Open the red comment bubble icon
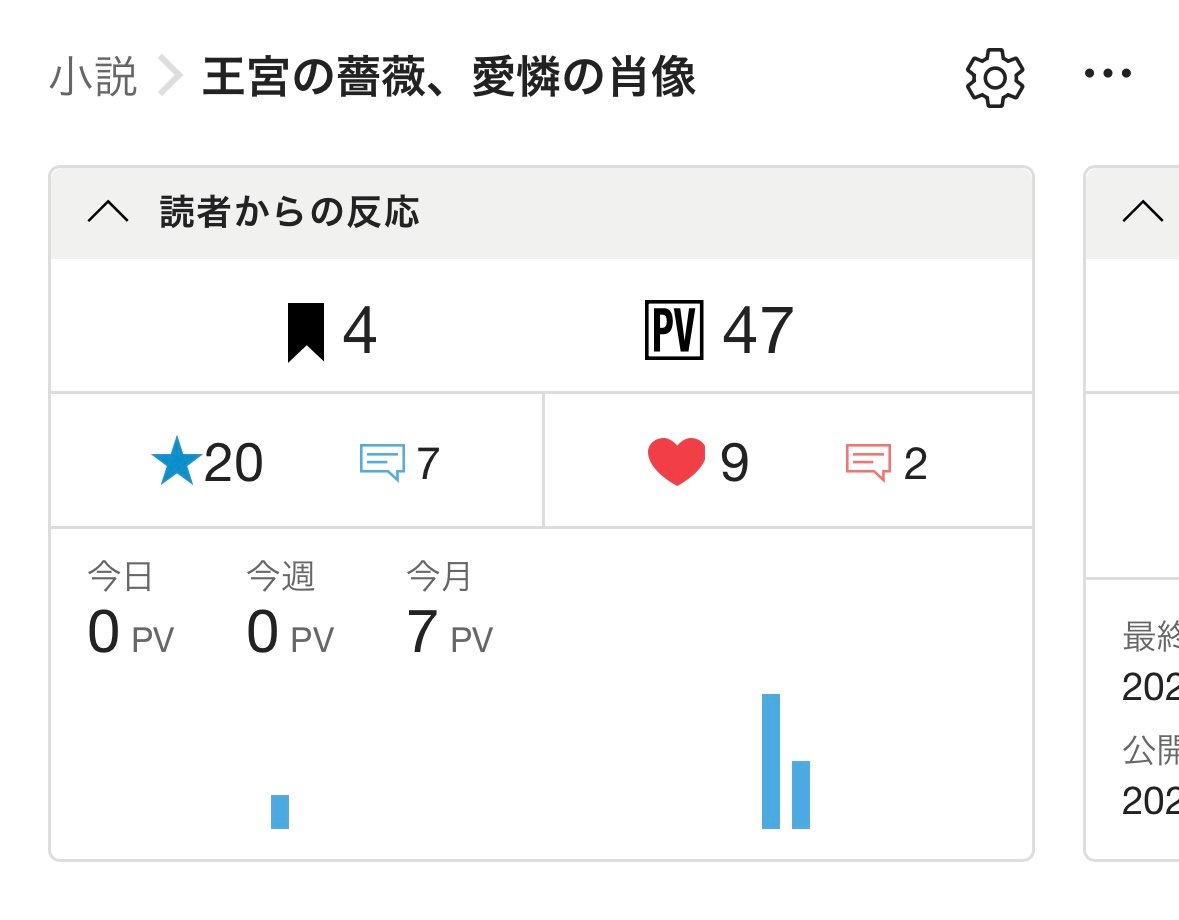This screenshot has width=1179, height=920. click(867, 463)
